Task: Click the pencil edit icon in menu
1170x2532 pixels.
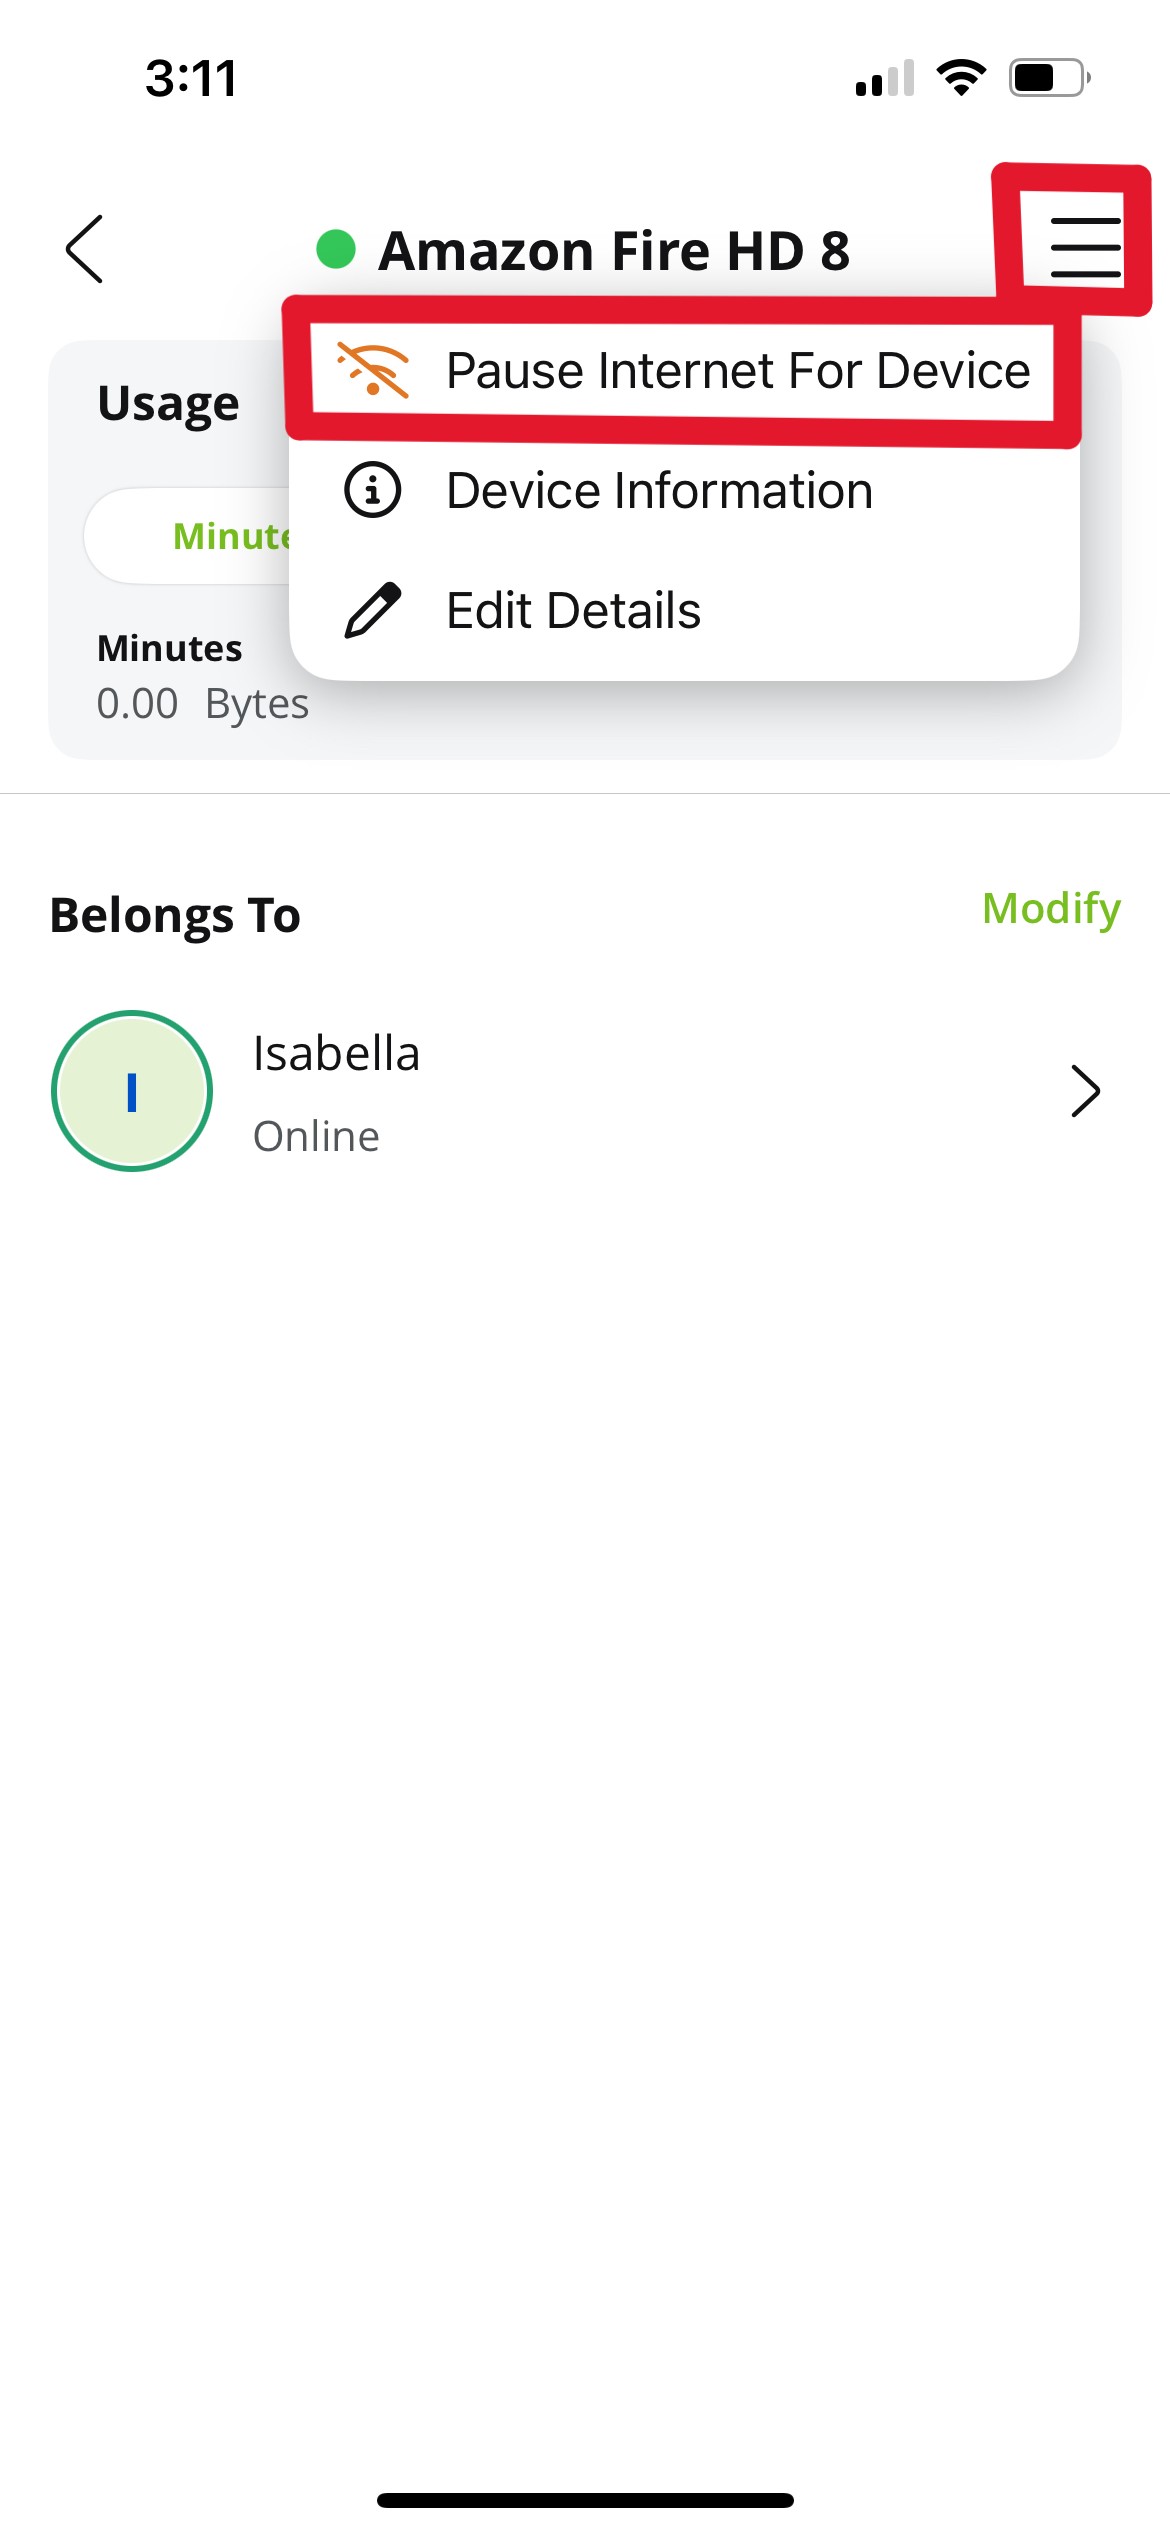Action: (373, 610)
